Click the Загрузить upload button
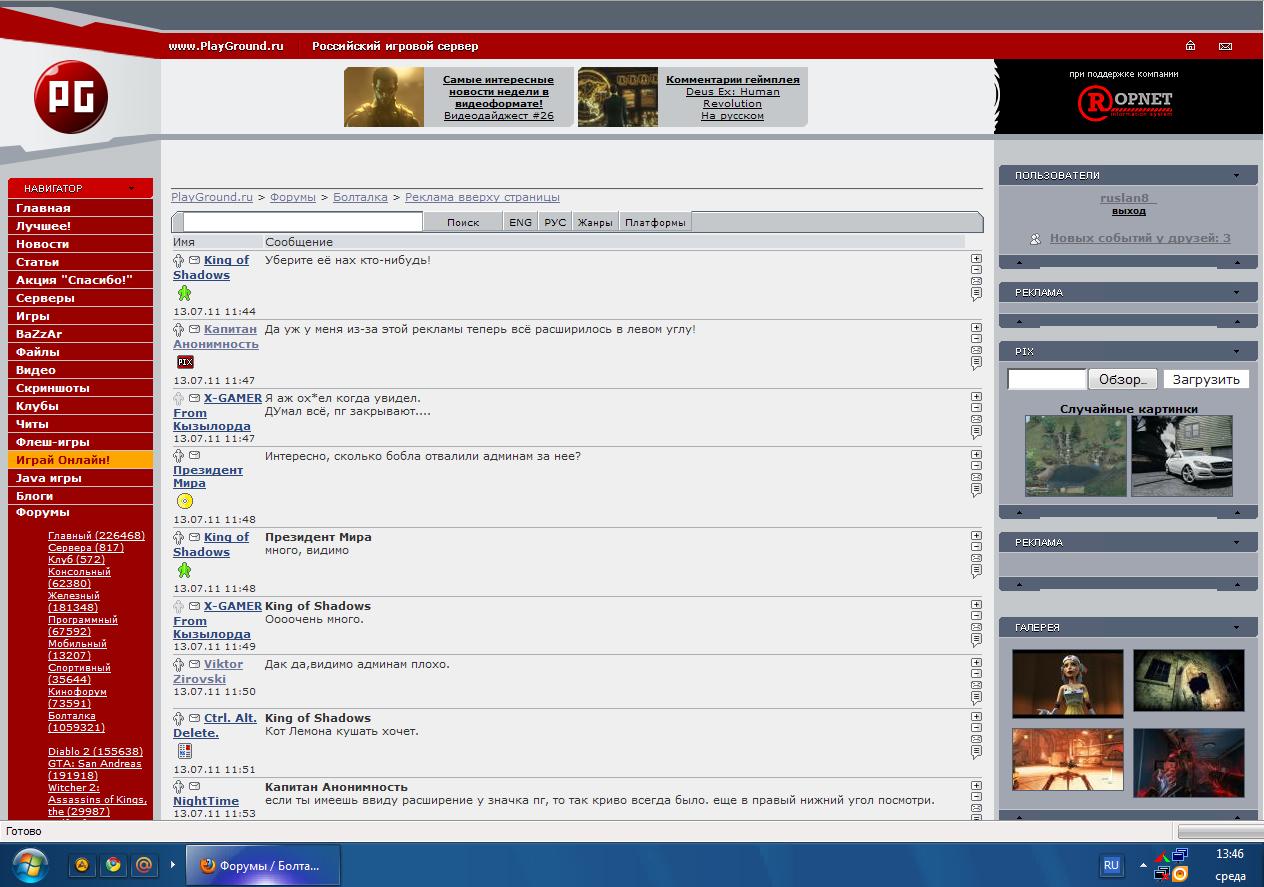 (1205, 379)
